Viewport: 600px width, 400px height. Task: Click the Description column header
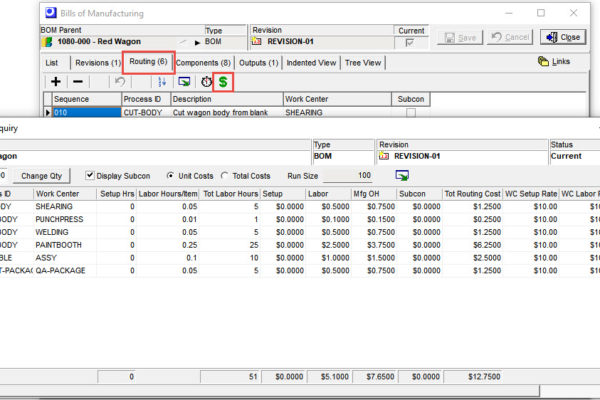pyautogui.click(x=227, y=99)
